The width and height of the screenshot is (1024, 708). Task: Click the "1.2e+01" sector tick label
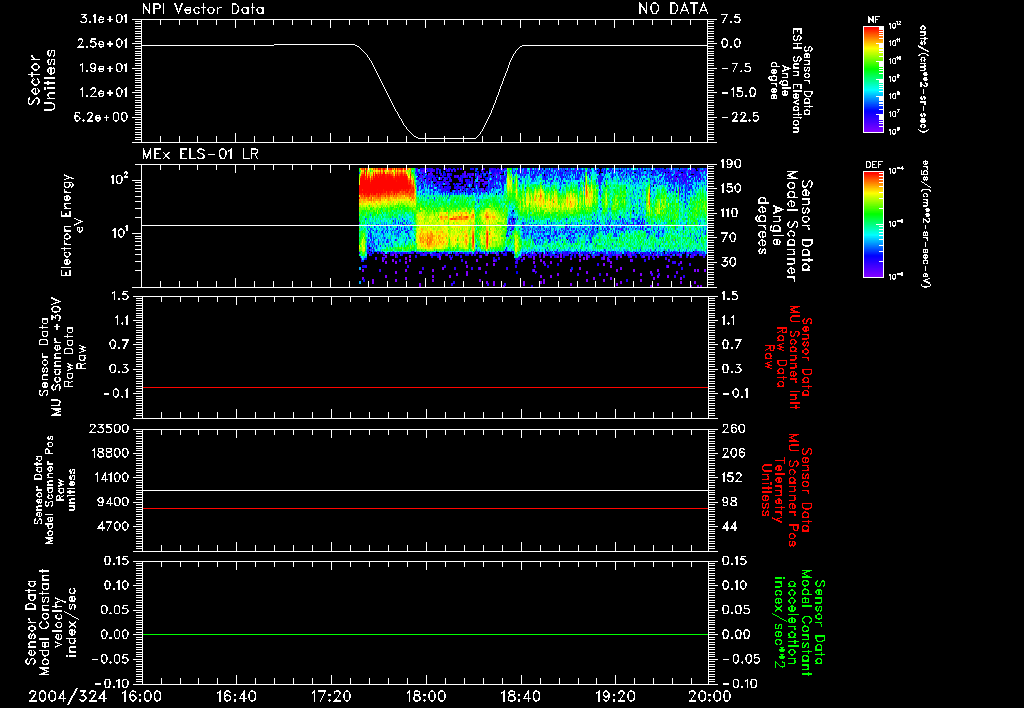pos(103,93)
